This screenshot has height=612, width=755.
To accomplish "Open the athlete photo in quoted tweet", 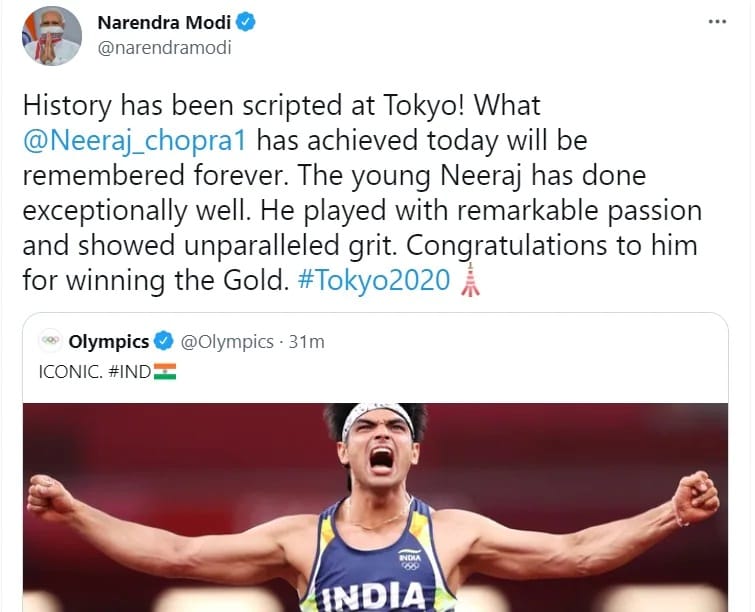I will (375, 508).
